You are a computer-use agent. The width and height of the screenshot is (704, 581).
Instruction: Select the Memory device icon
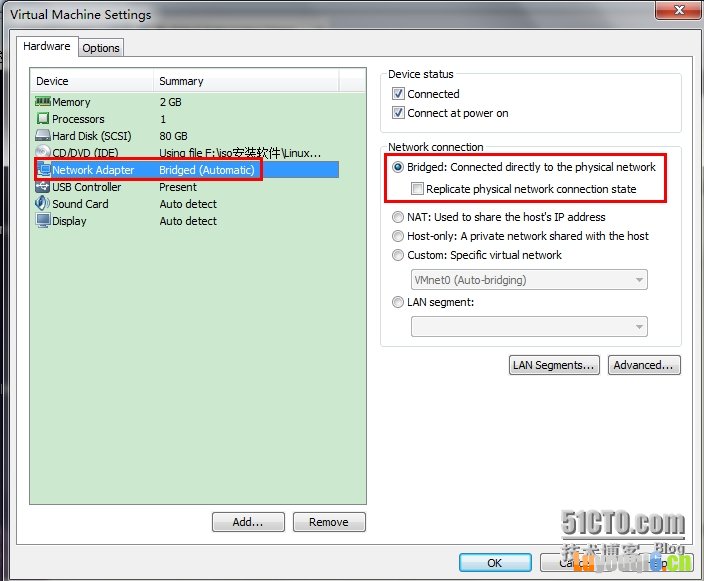tap(43, 102)
